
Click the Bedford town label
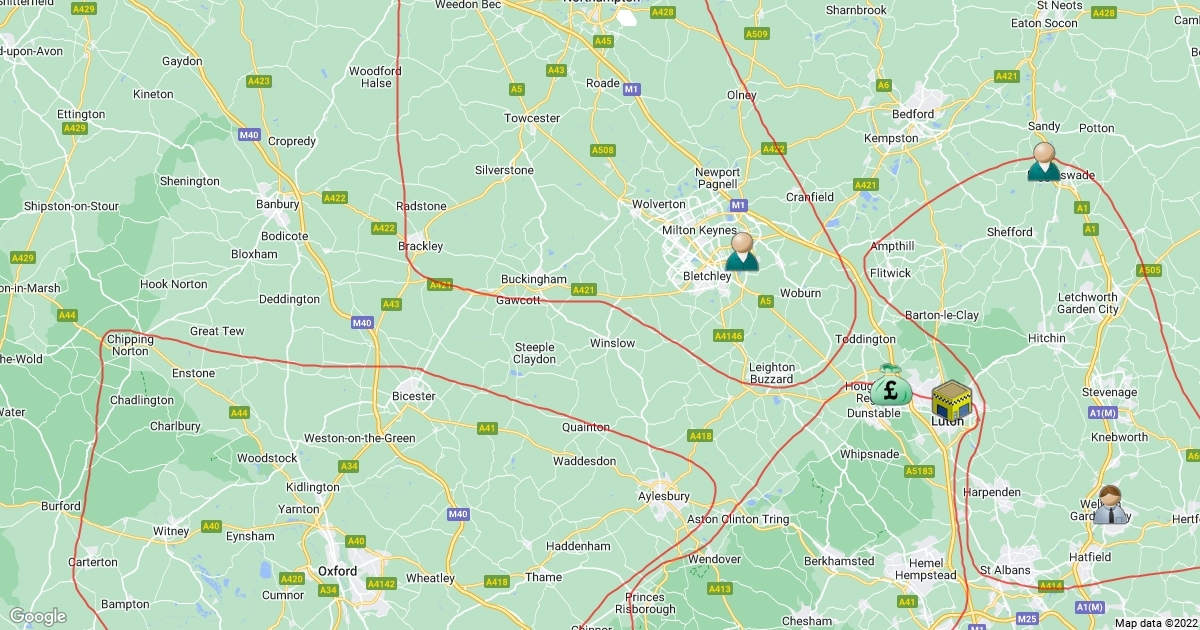pyautogui.click(x=913, y=114)
